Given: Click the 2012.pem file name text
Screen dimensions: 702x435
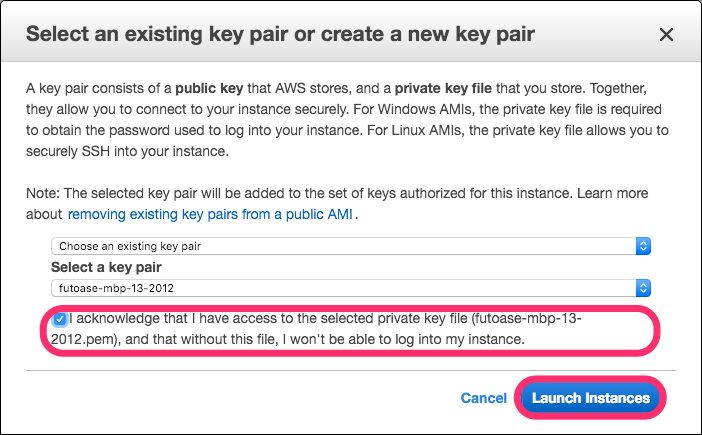Looking at the screenshot, I should click(x=83, y=339).
